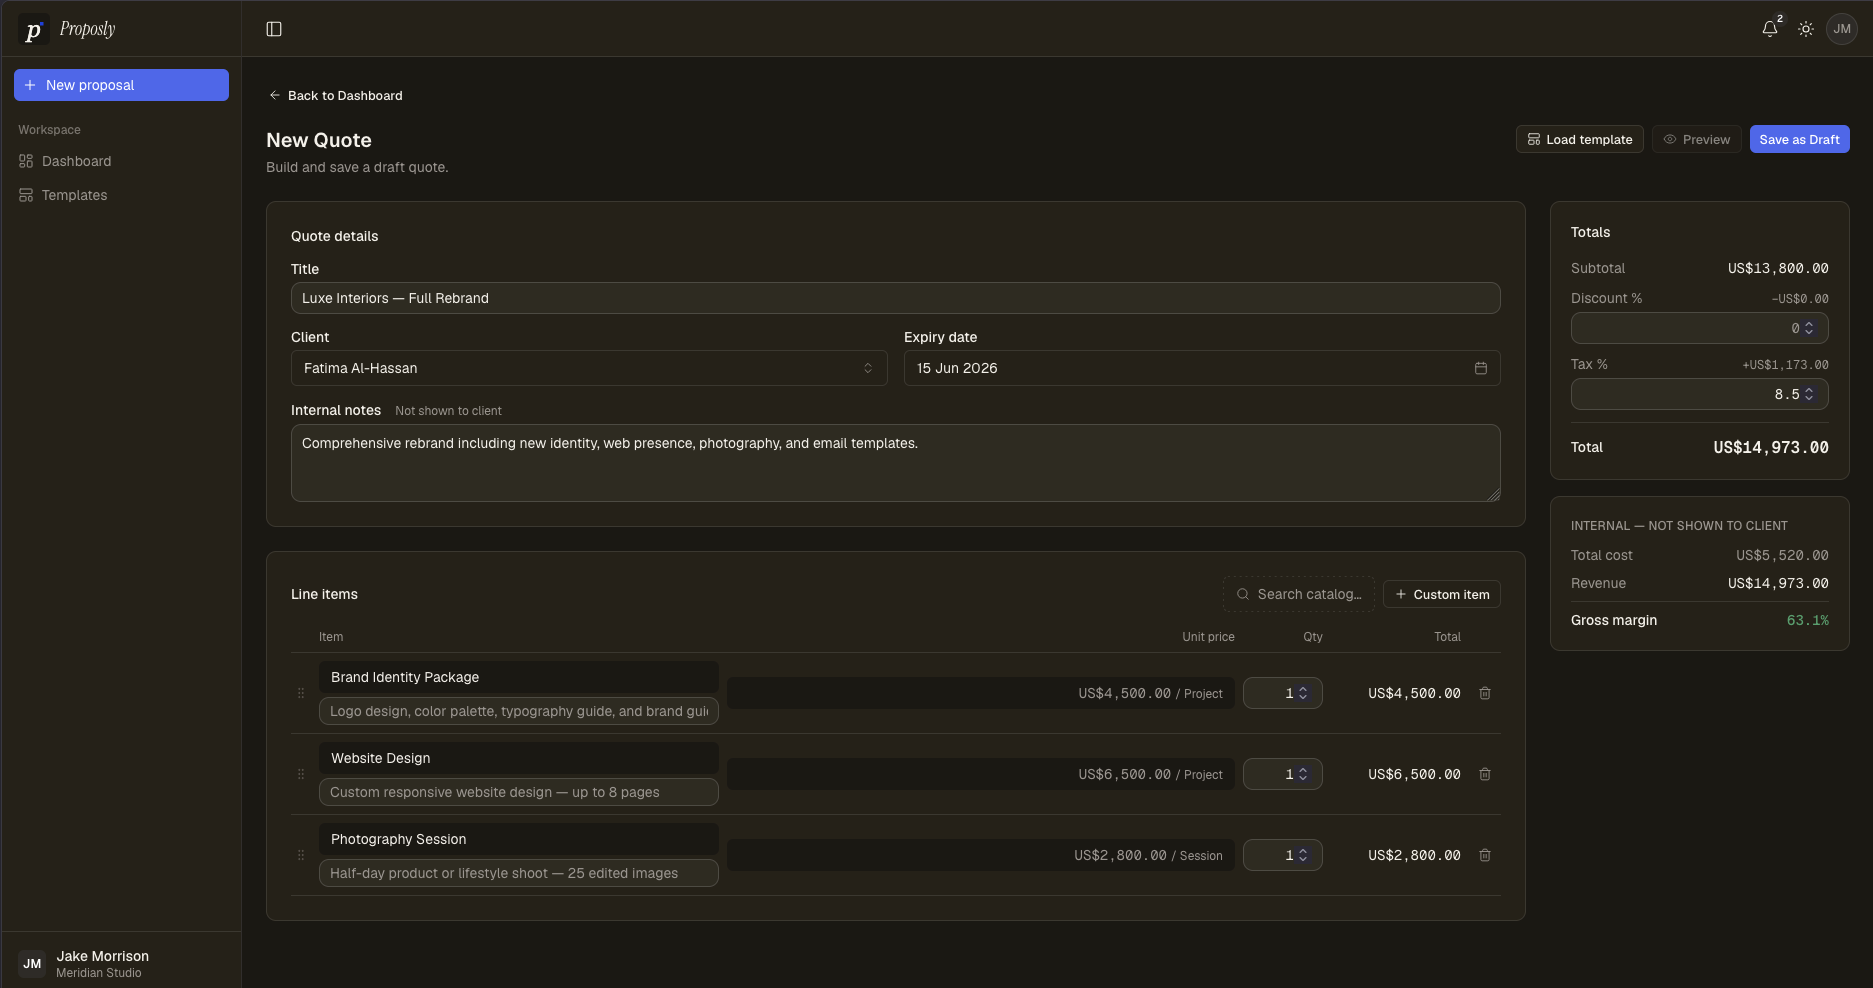Click the Total value US$14,973.00 in Totals

click(x=1771, y=447)
